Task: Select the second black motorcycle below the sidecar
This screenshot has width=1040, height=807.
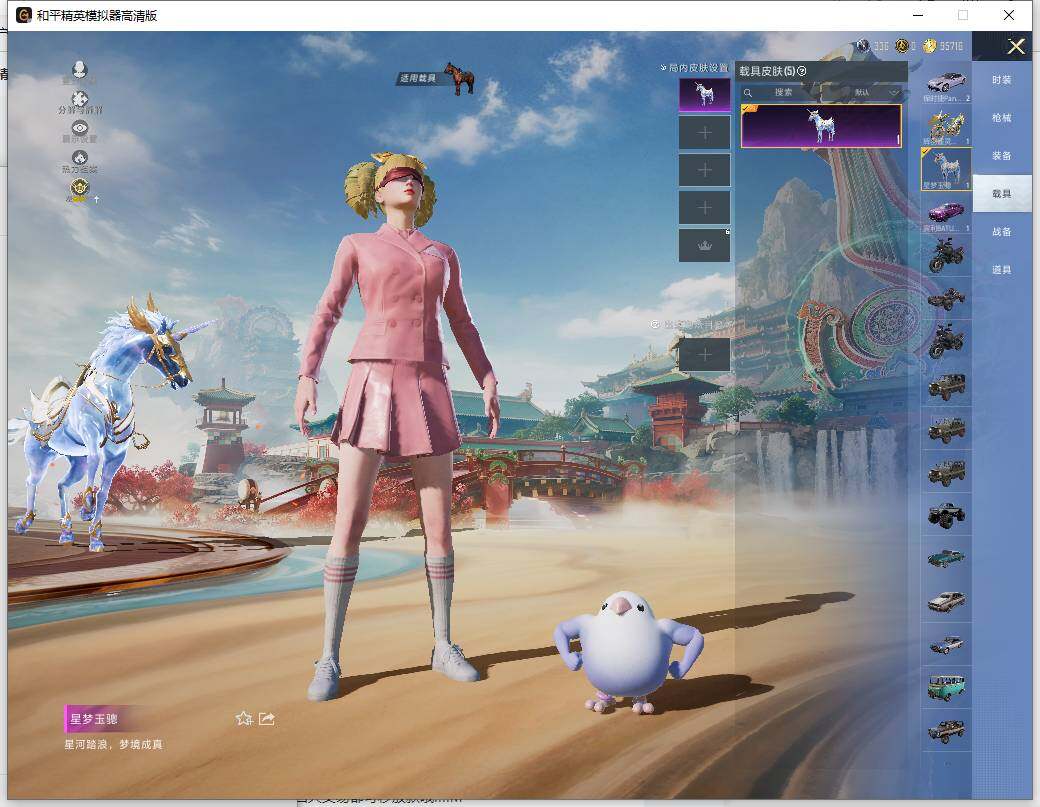Action: [x=946, y=342]
